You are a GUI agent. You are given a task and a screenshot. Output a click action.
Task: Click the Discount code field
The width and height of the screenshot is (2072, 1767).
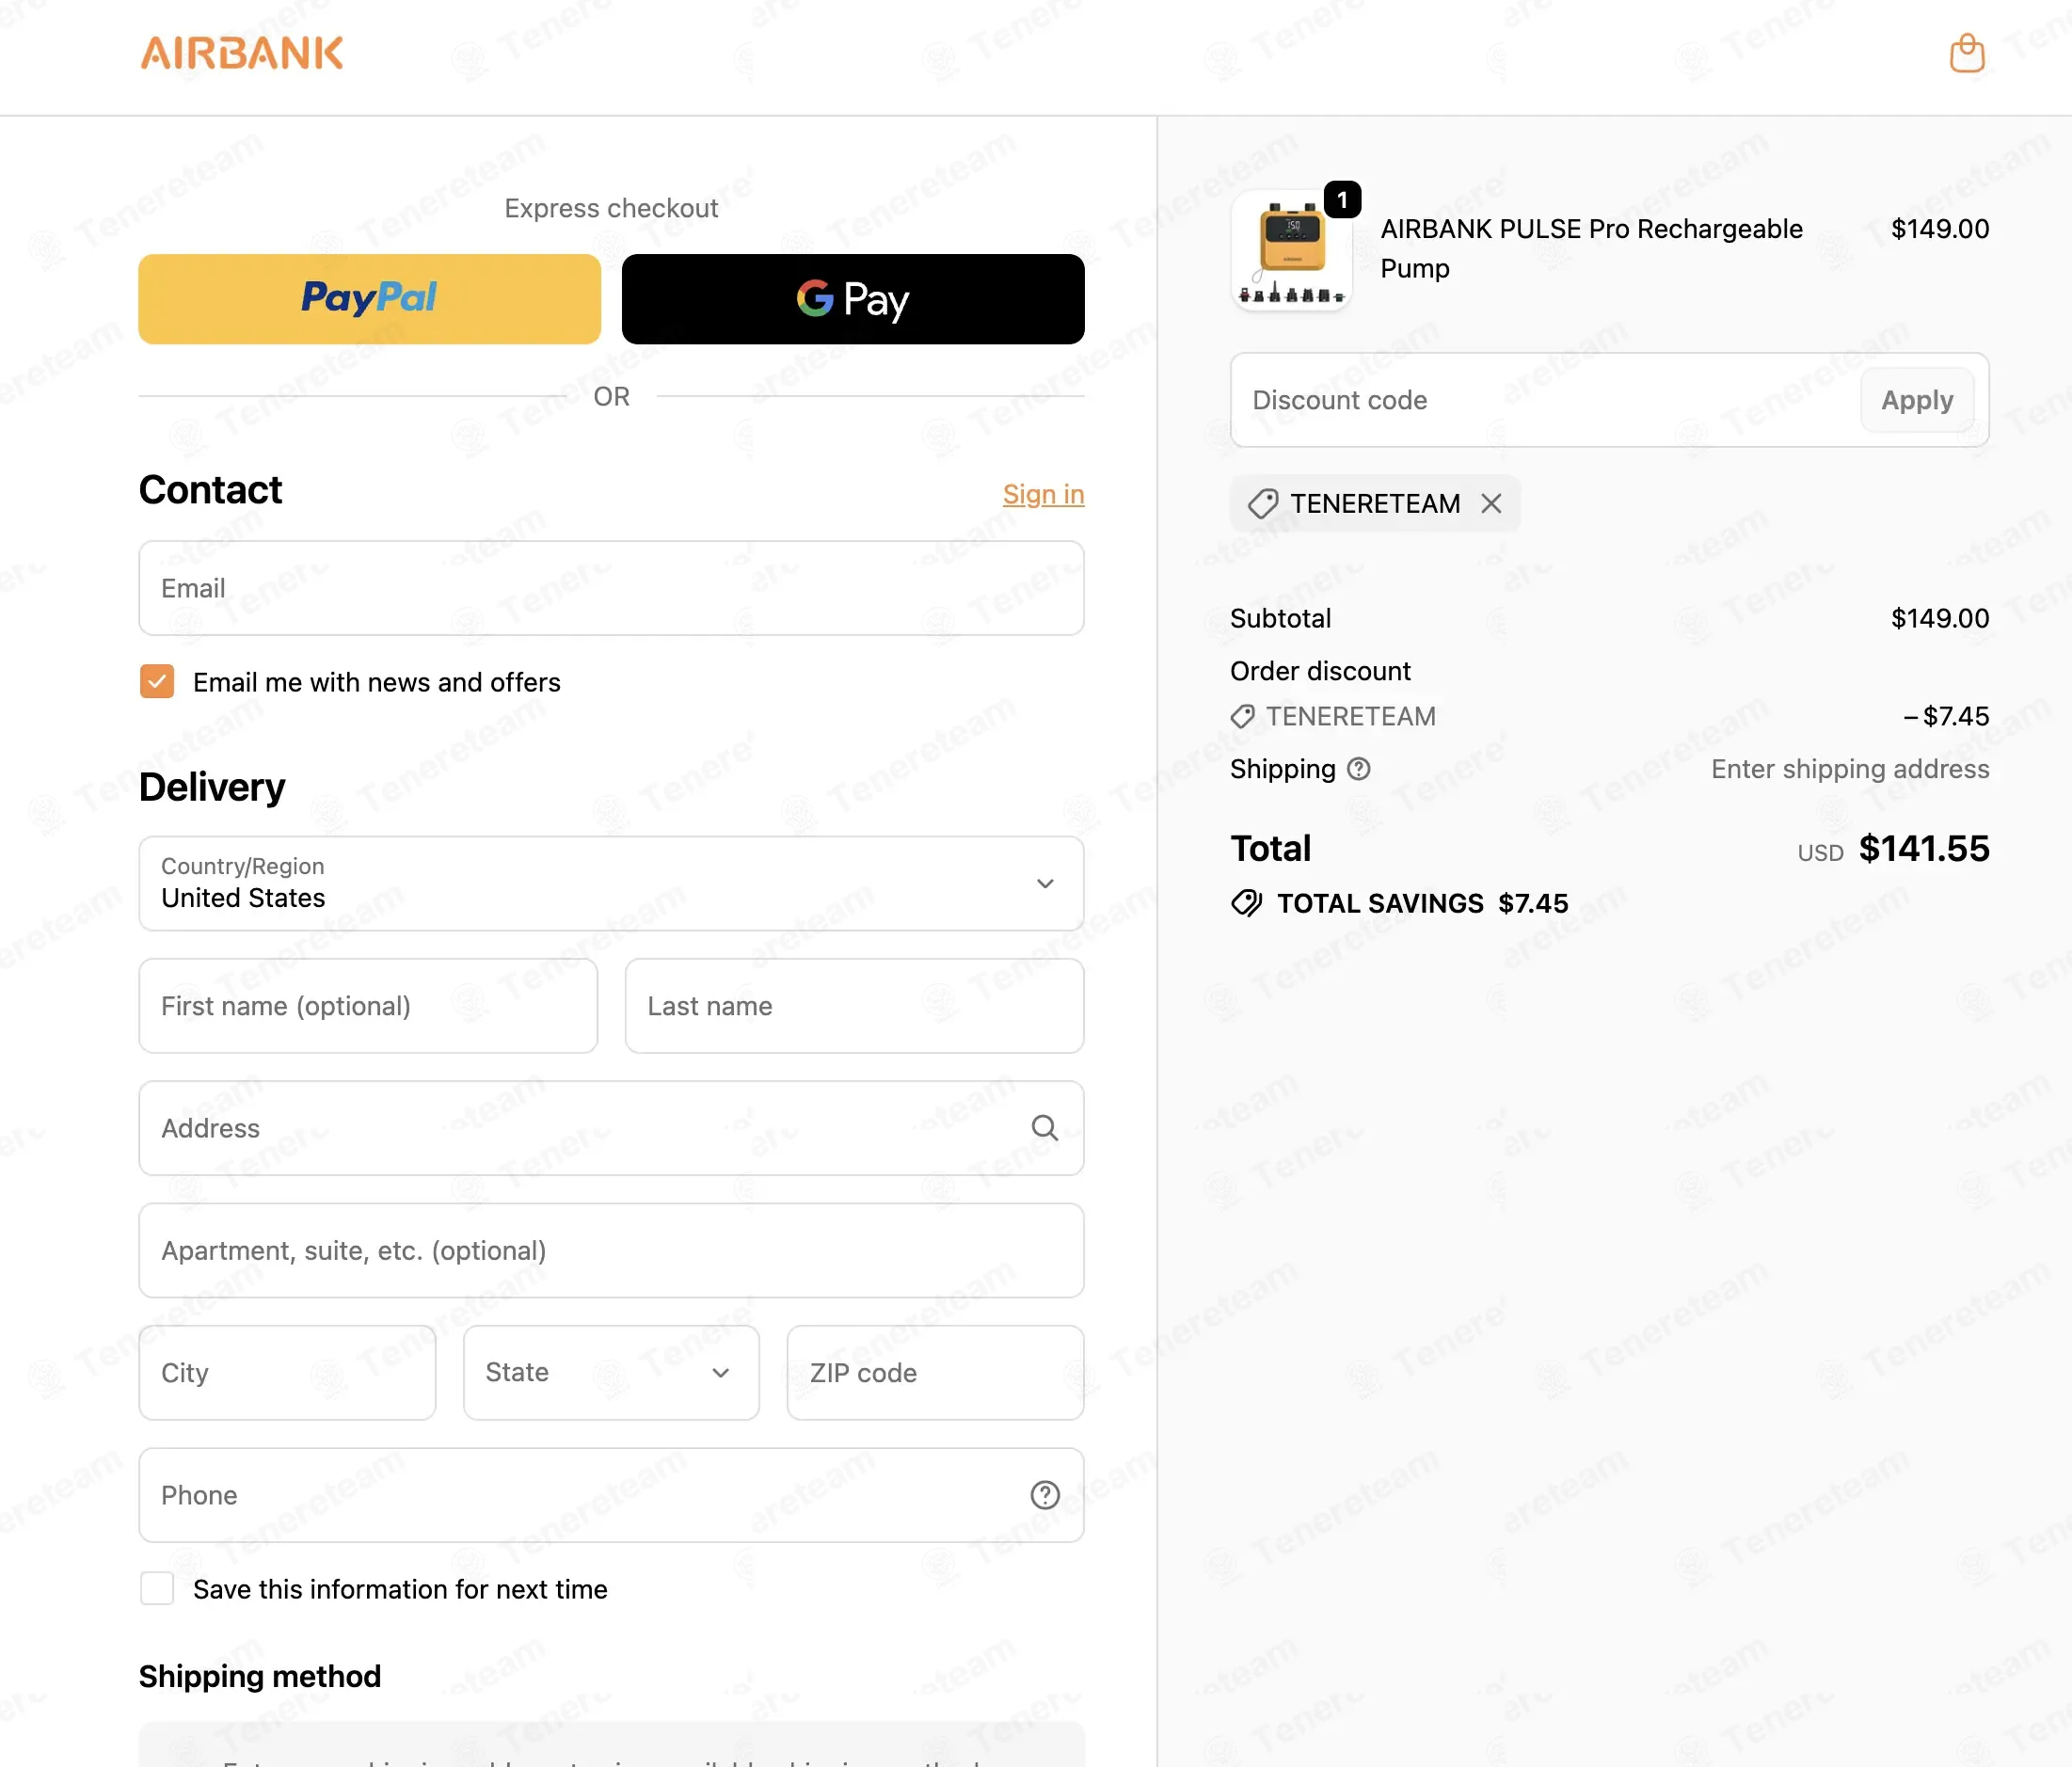[x=1545, y=400]
